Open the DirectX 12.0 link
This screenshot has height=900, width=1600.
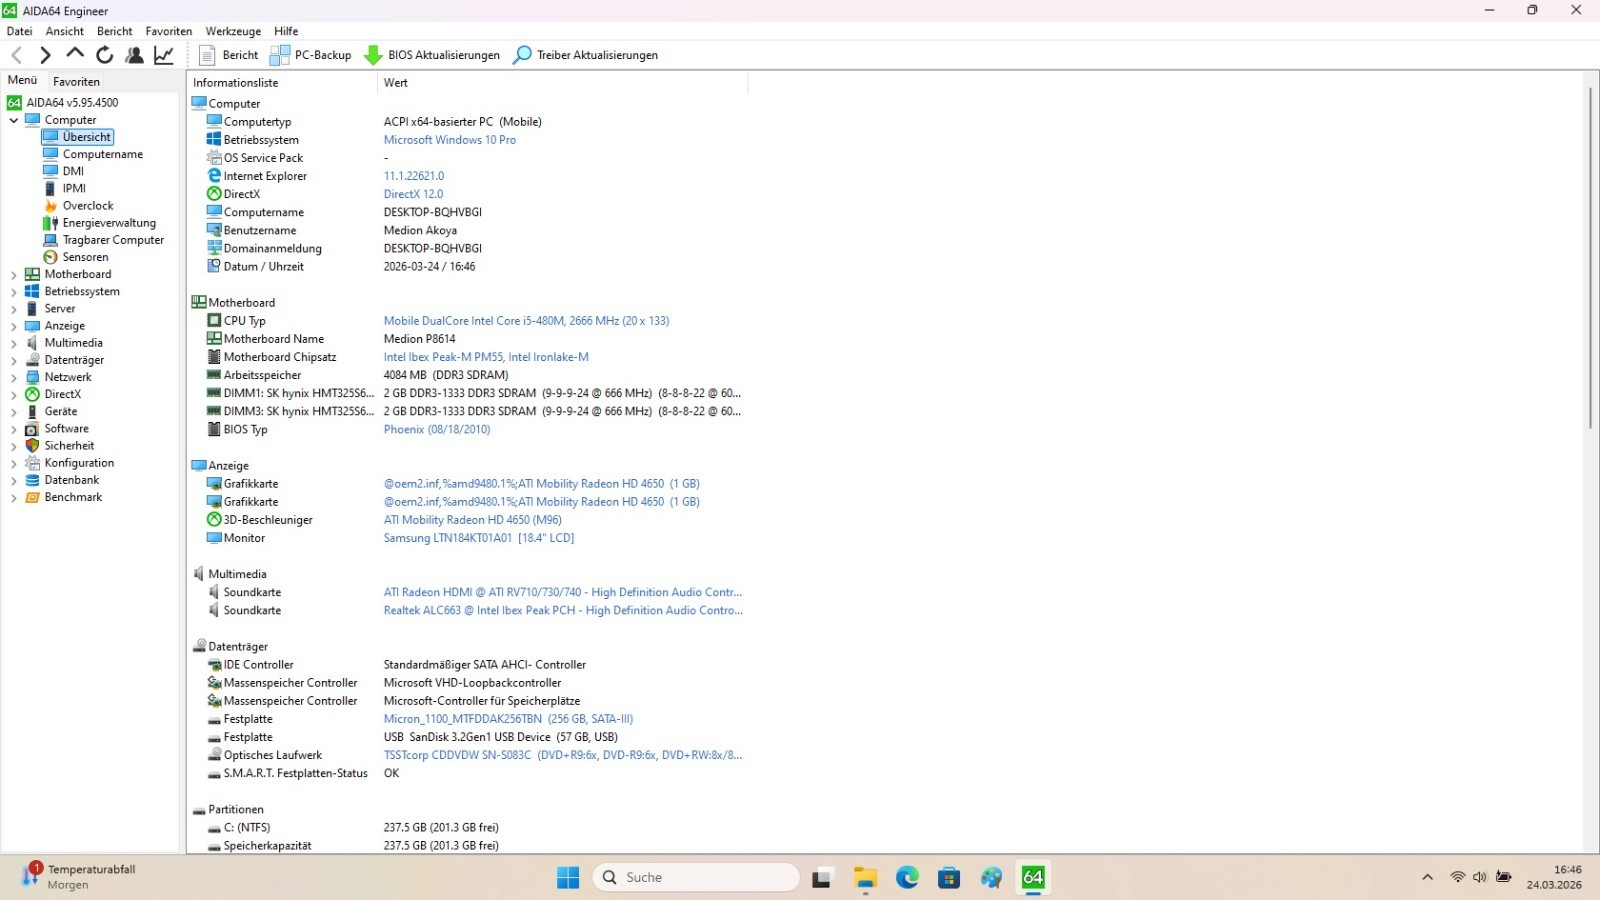point(413,194)
